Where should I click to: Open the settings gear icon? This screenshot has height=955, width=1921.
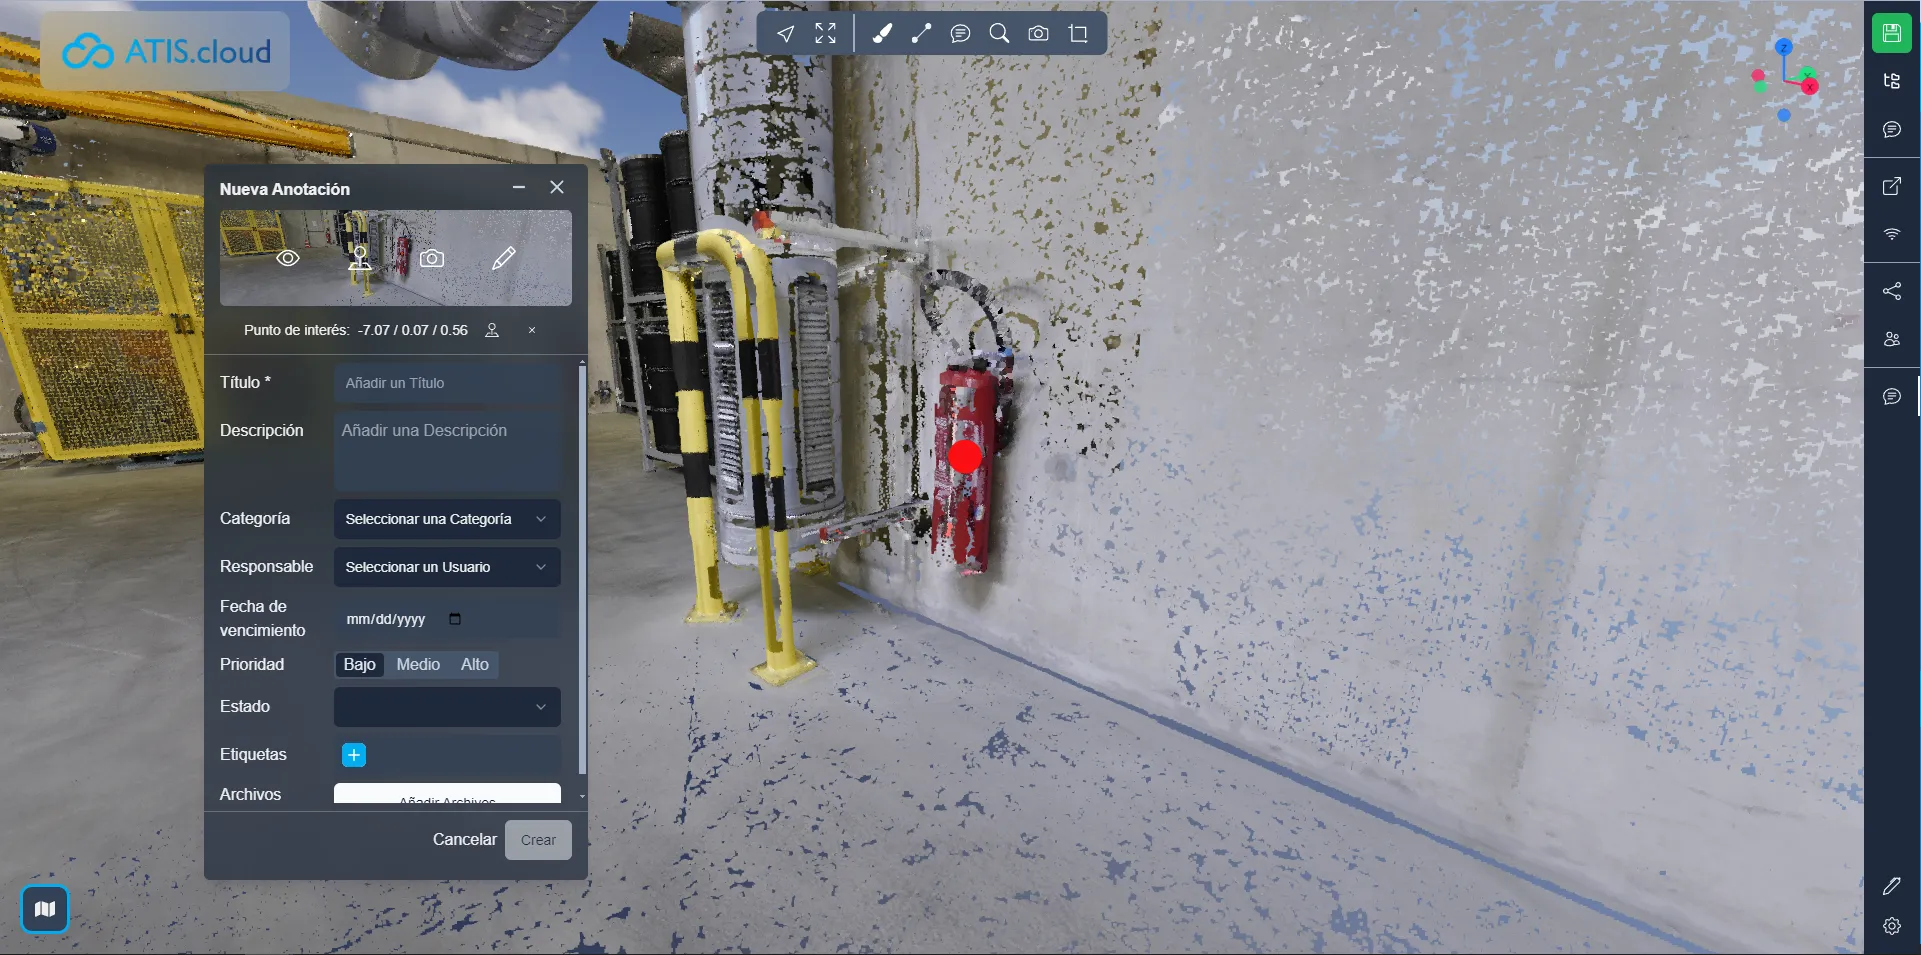tap(1891, 926)
